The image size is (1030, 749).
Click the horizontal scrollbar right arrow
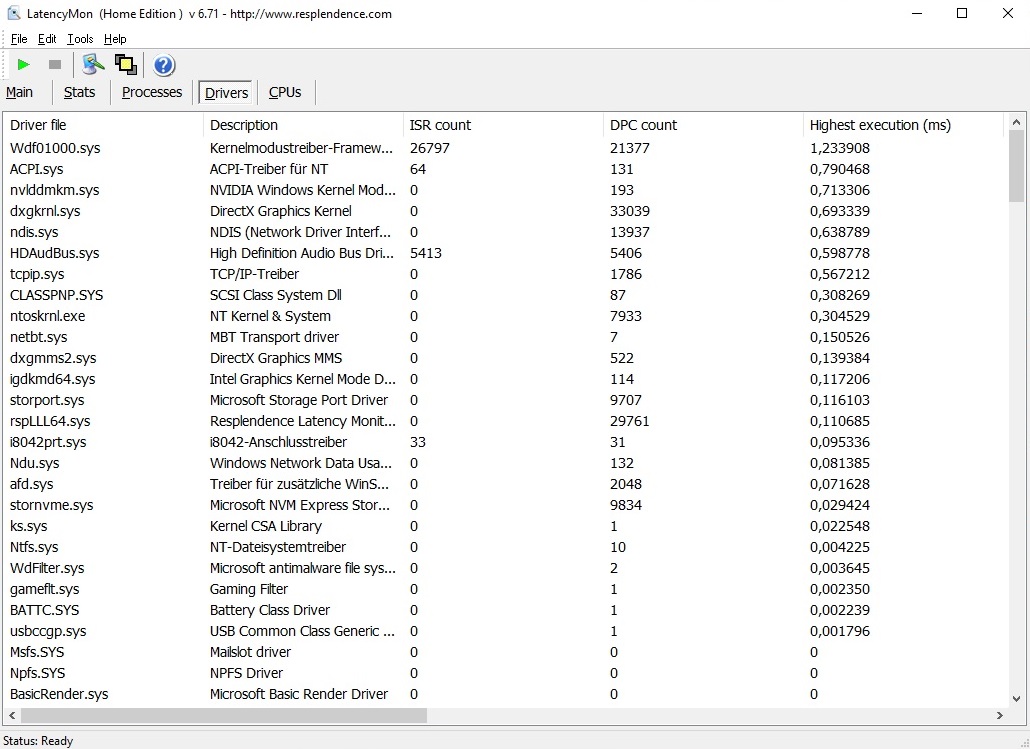999,716
